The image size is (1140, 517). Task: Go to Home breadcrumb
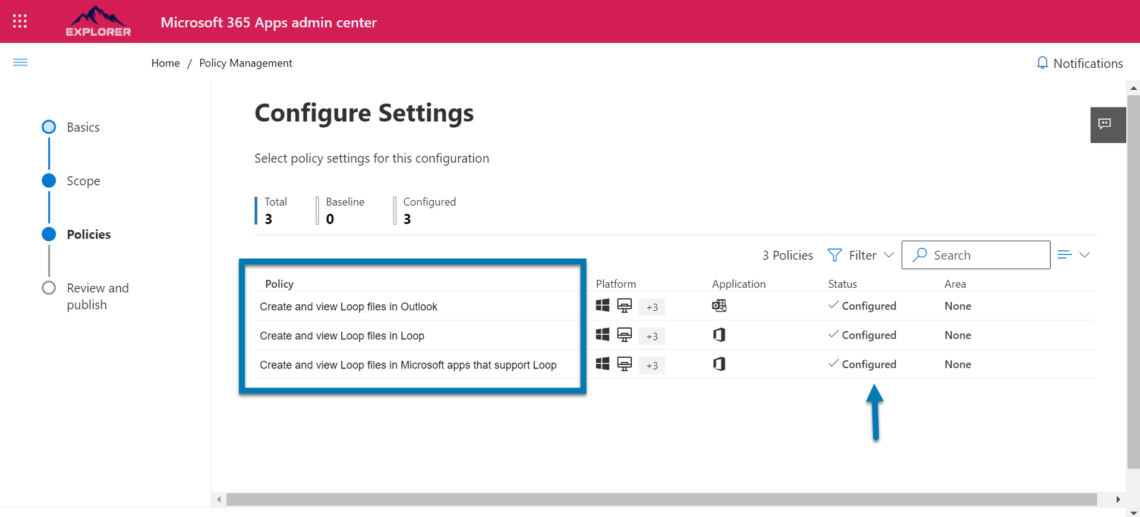tap(165, 63)
